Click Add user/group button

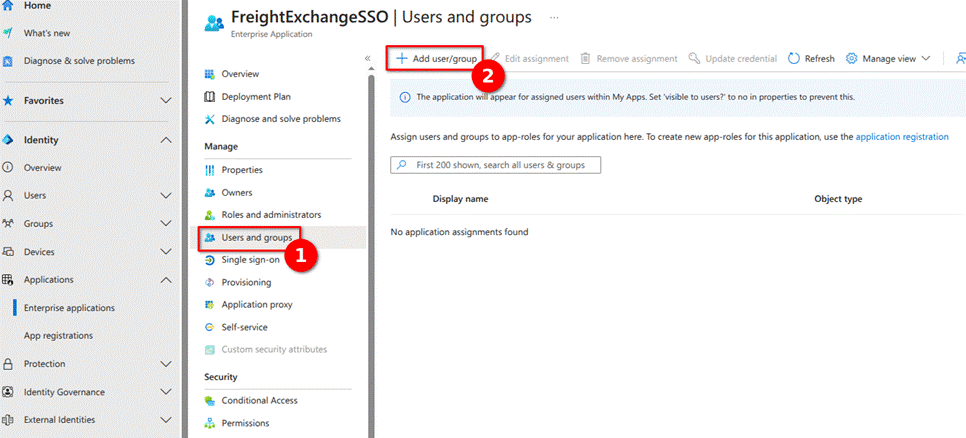(x=436, y=59)
